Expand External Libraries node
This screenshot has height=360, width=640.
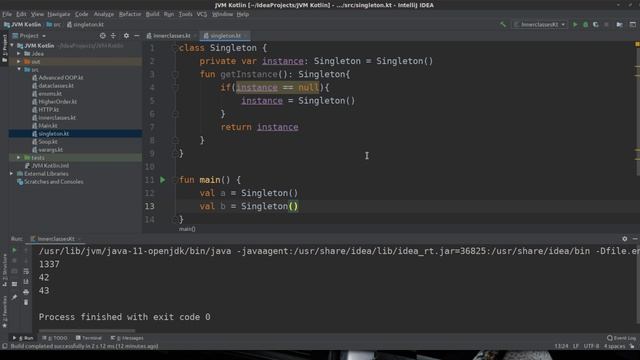point(12,173)
